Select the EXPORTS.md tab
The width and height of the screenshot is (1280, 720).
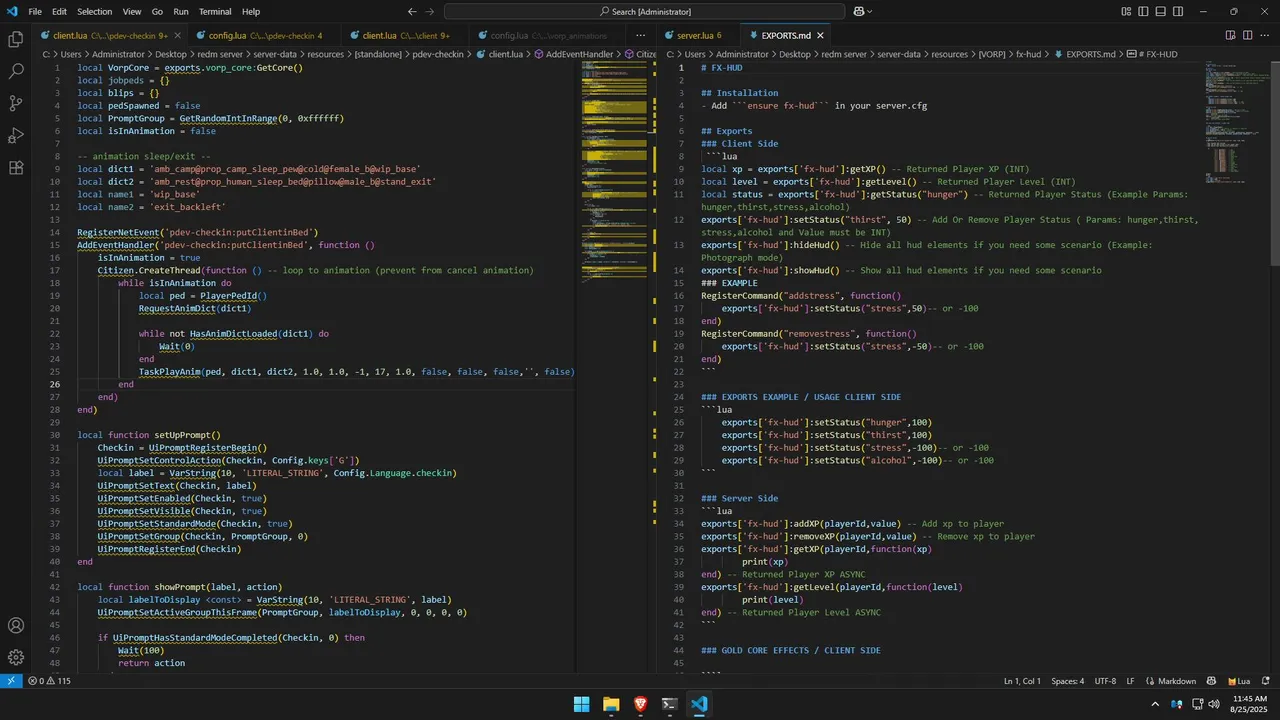[x=785, y=35]
